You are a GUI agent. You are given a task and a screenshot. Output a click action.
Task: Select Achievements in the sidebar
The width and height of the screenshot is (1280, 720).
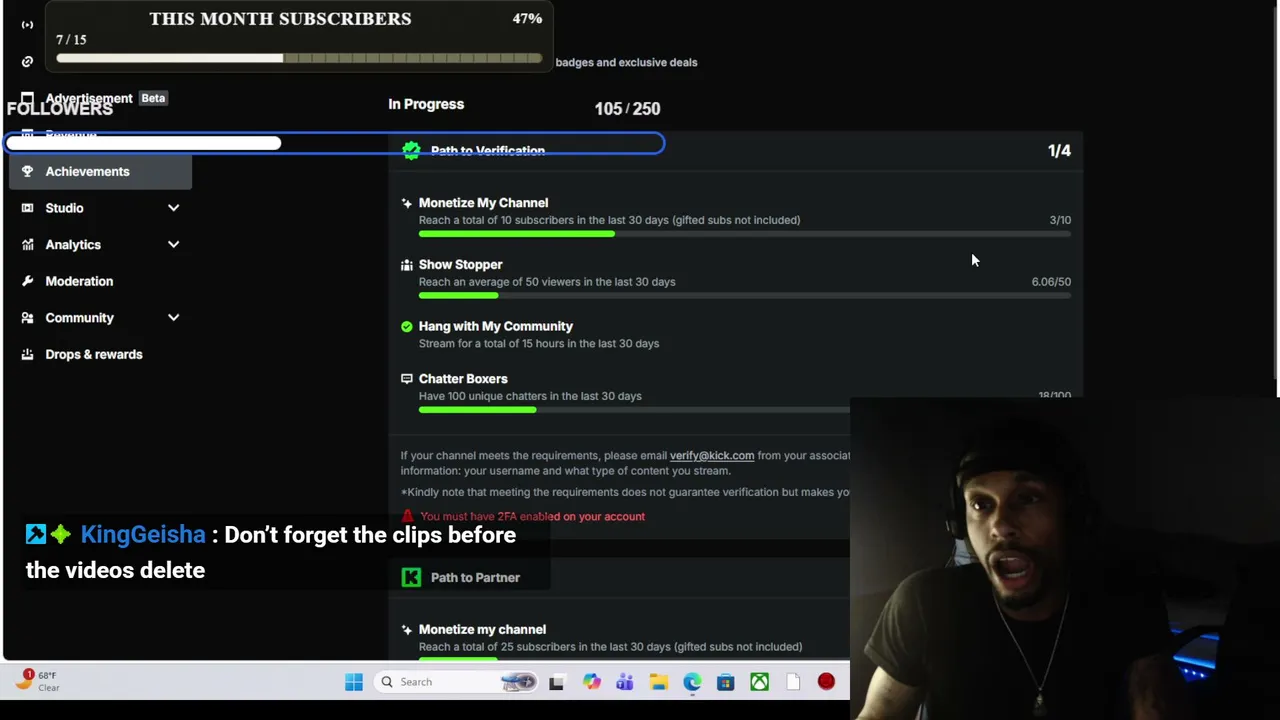point(100,171)
